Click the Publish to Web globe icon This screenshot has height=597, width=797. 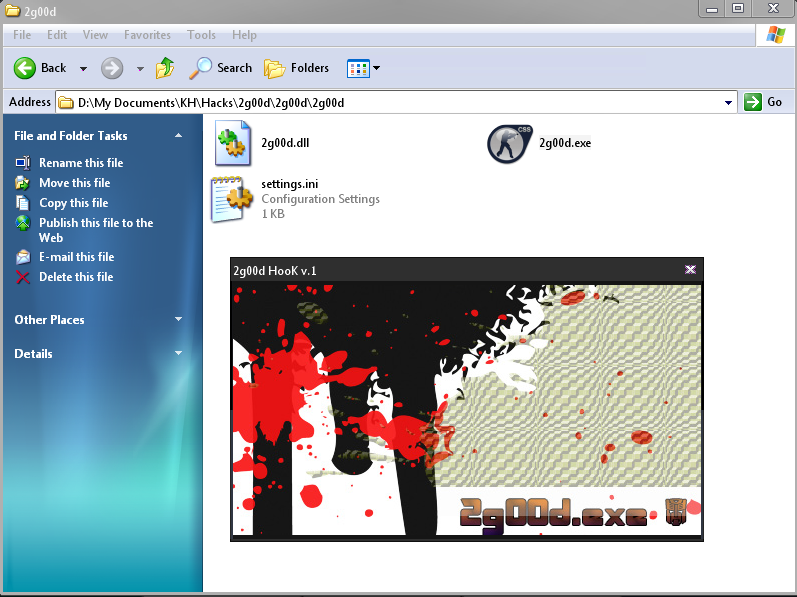[23, 223]
